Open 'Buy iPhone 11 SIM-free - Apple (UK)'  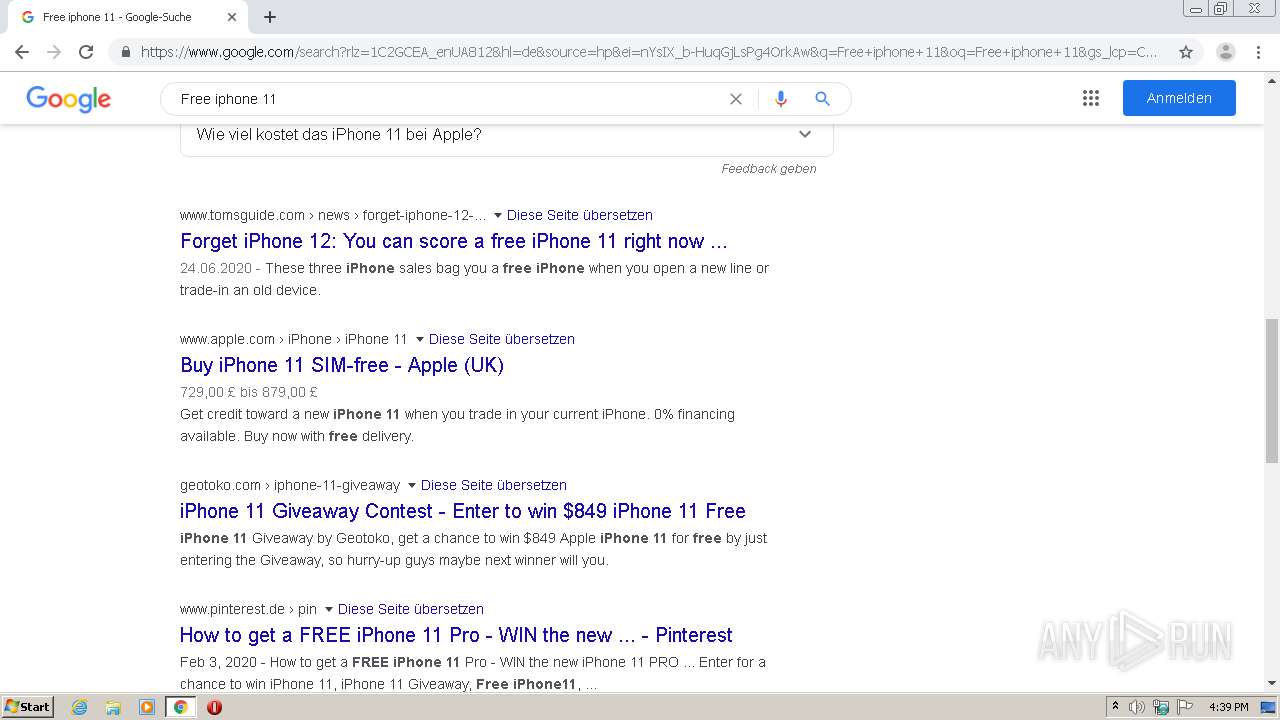(x=342, y=365)
